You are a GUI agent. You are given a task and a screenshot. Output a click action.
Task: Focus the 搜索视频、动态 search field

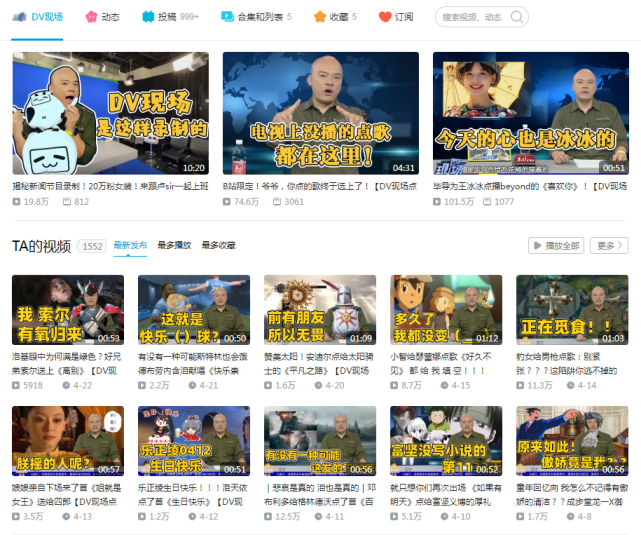pos(472,17)
